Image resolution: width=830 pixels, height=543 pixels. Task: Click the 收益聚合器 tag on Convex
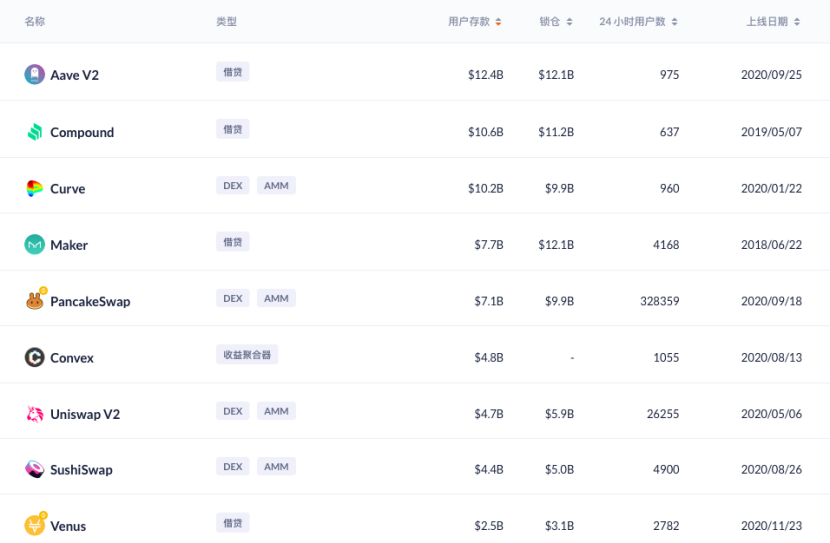click(247, 355)
